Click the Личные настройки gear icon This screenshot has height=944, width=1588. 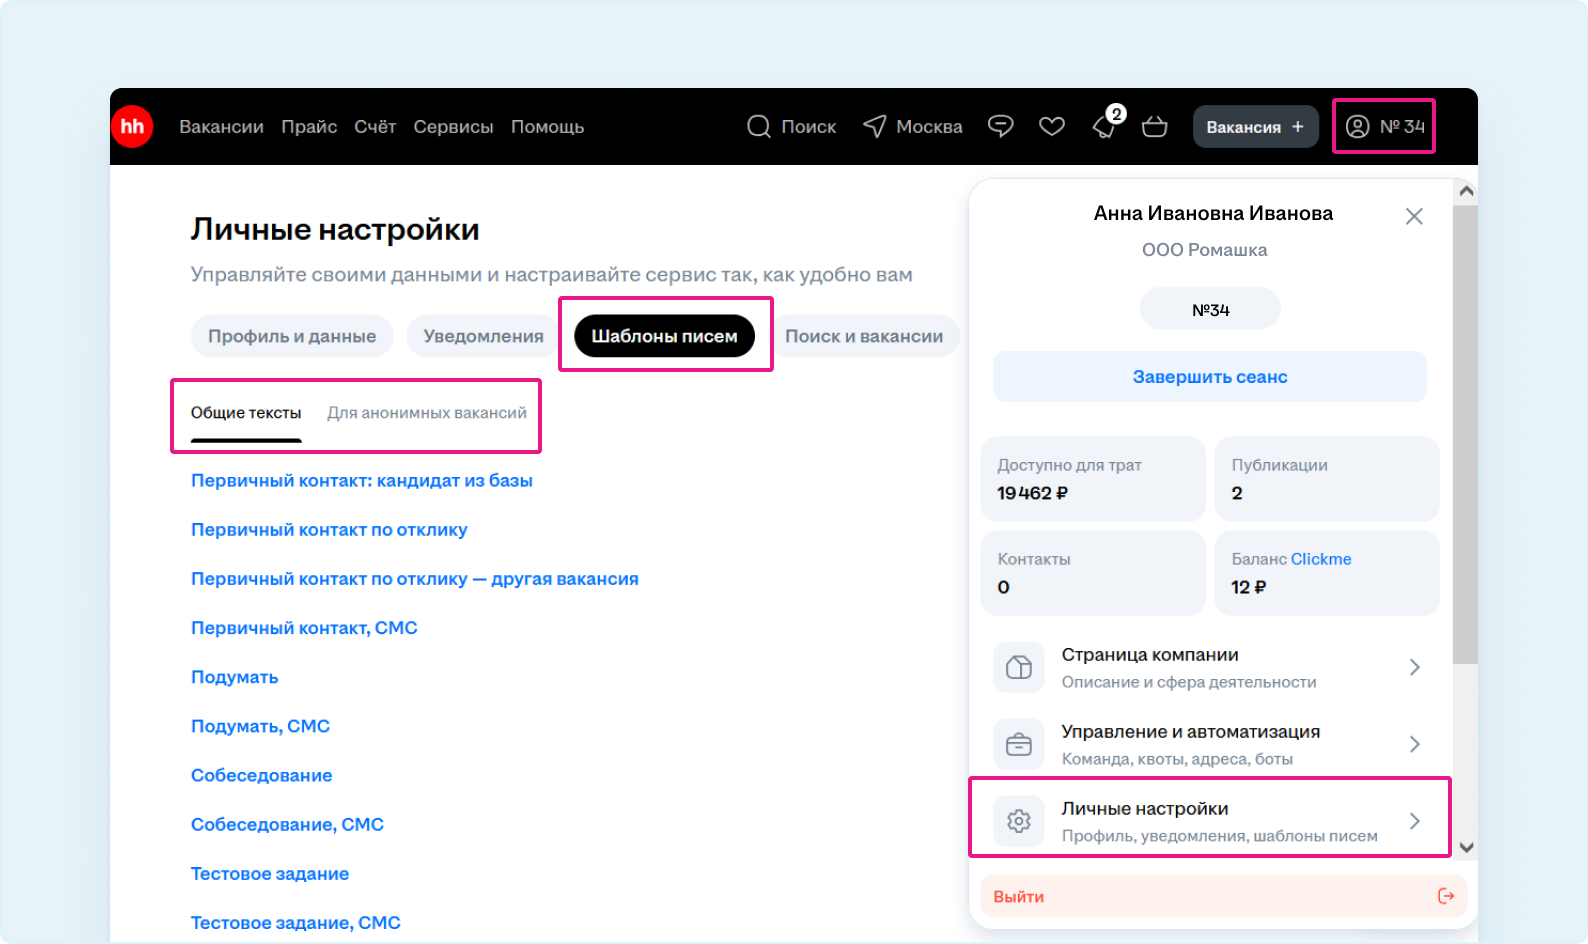click(x=1019, y=821)
